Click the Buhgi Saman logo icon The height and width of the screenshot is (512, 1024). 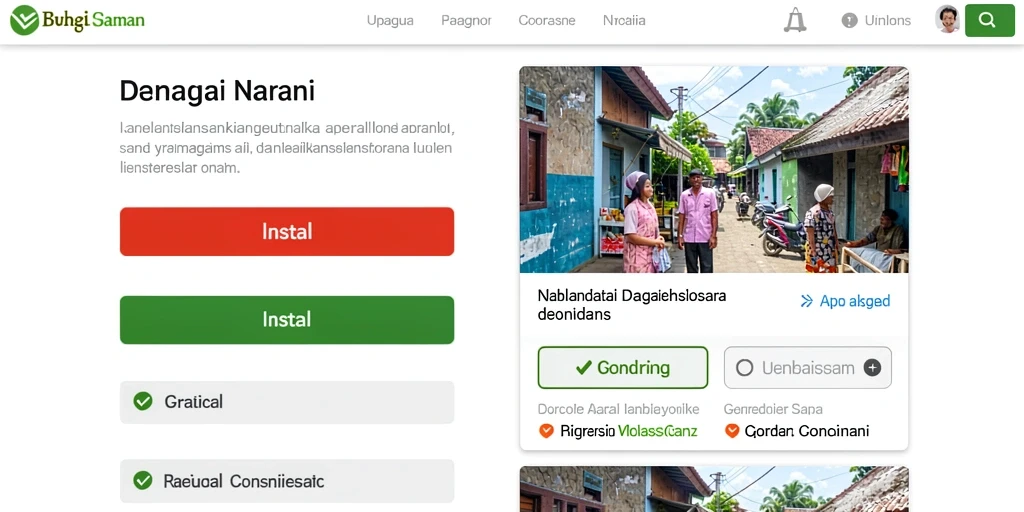click(x=24, y=20)
